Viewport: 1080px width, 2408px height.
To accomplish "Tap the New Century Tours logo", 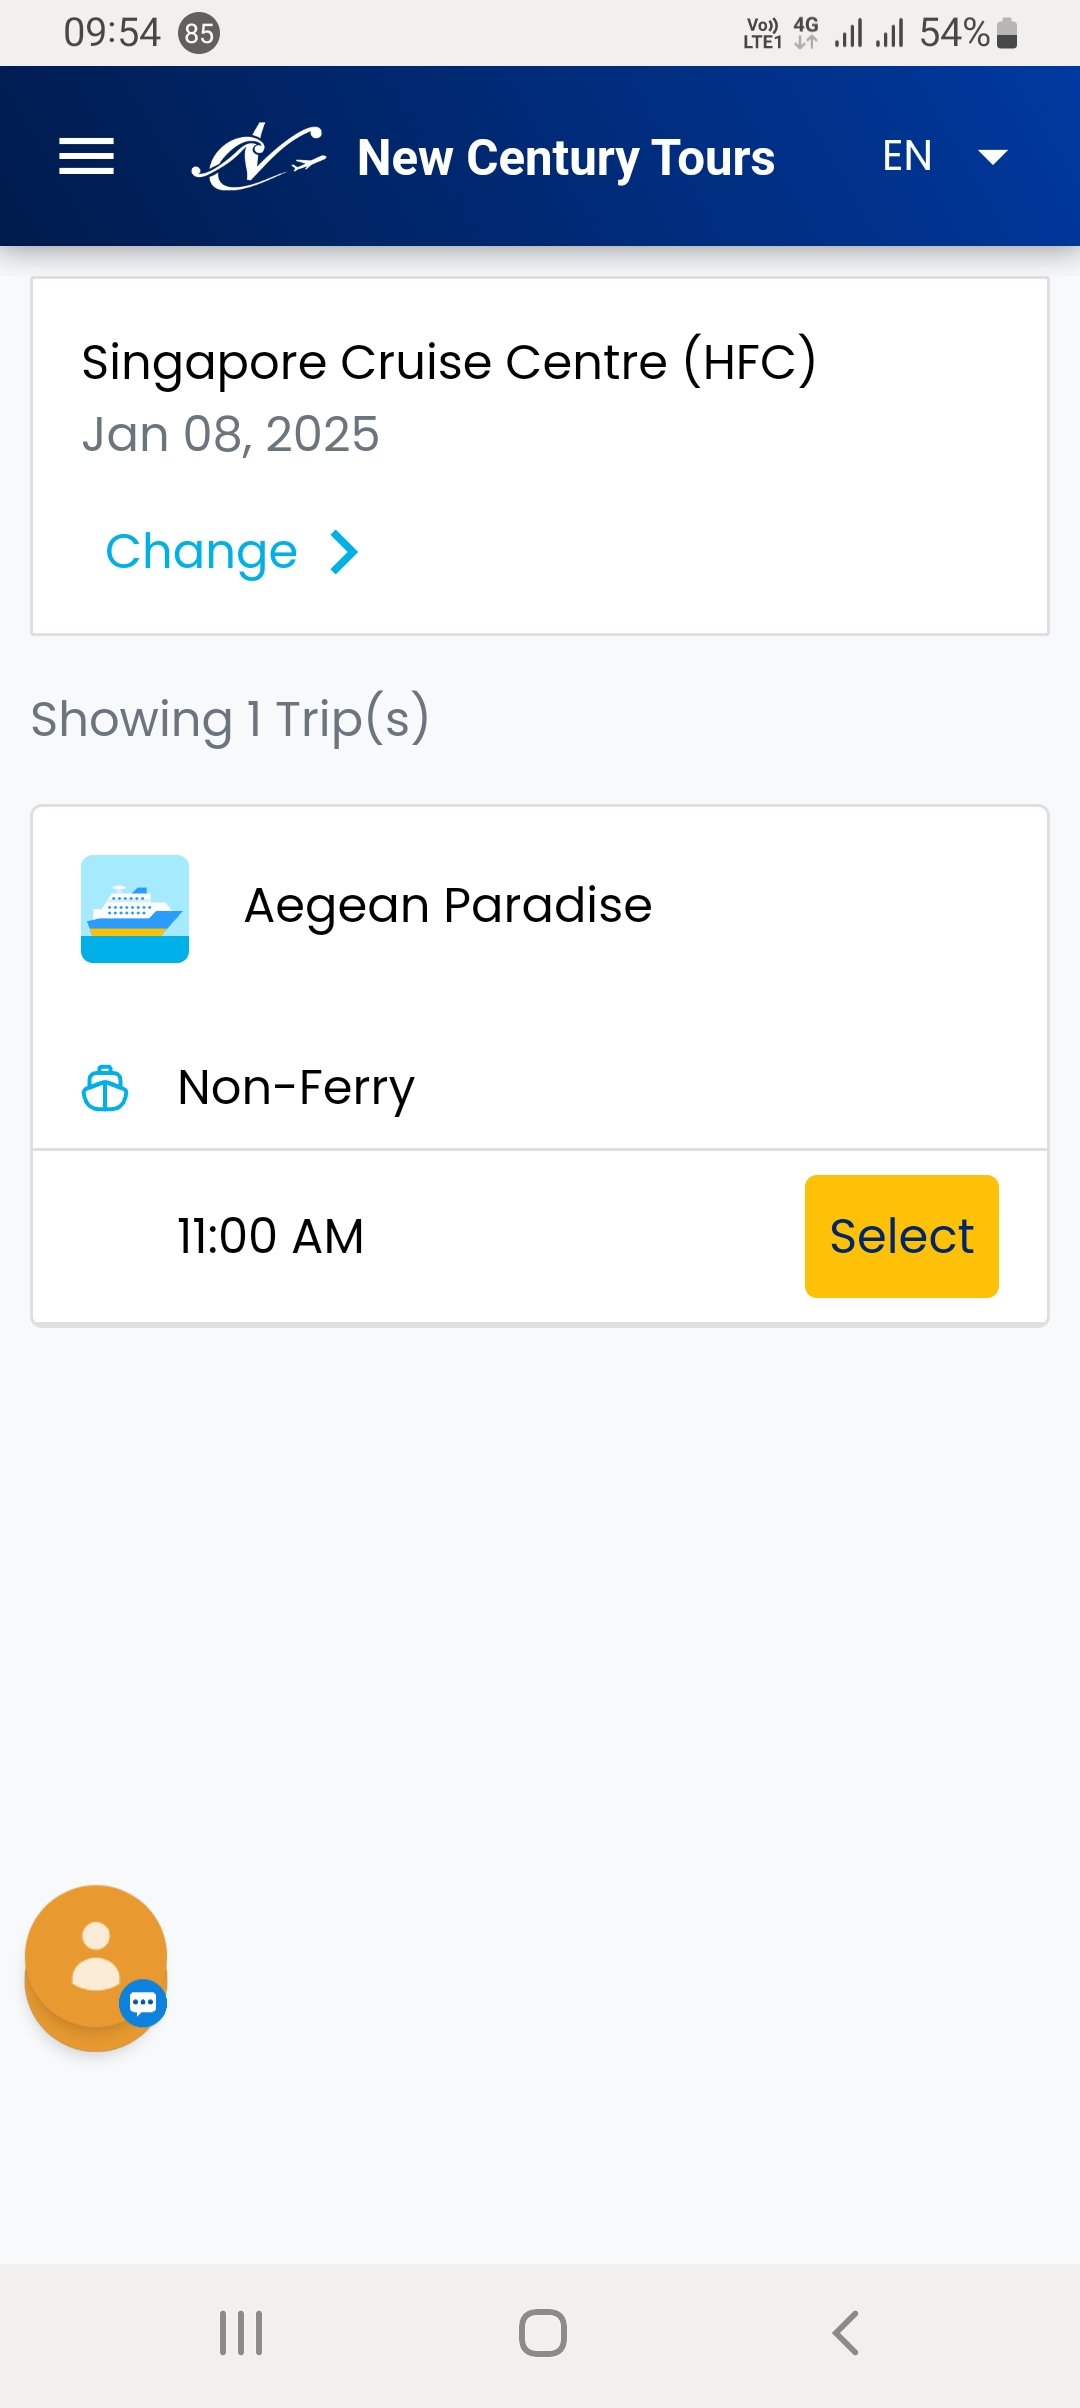I will [x=258, y=157].
